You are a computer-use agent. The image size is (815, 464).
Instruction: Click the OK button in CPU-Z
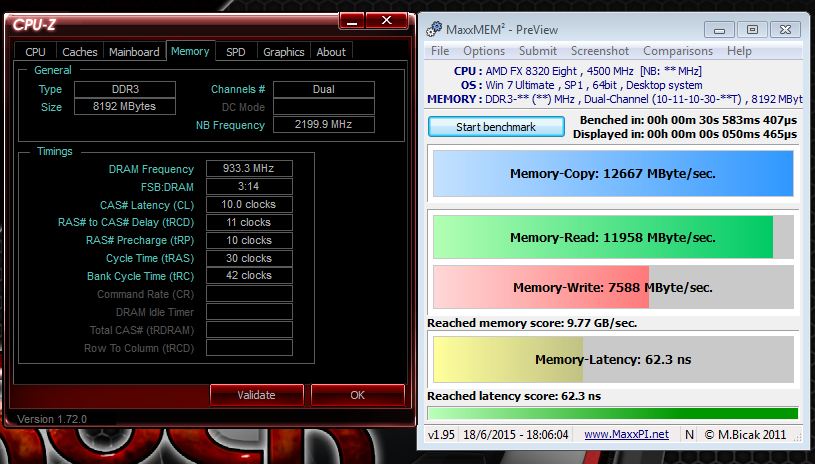coord(358,395)
